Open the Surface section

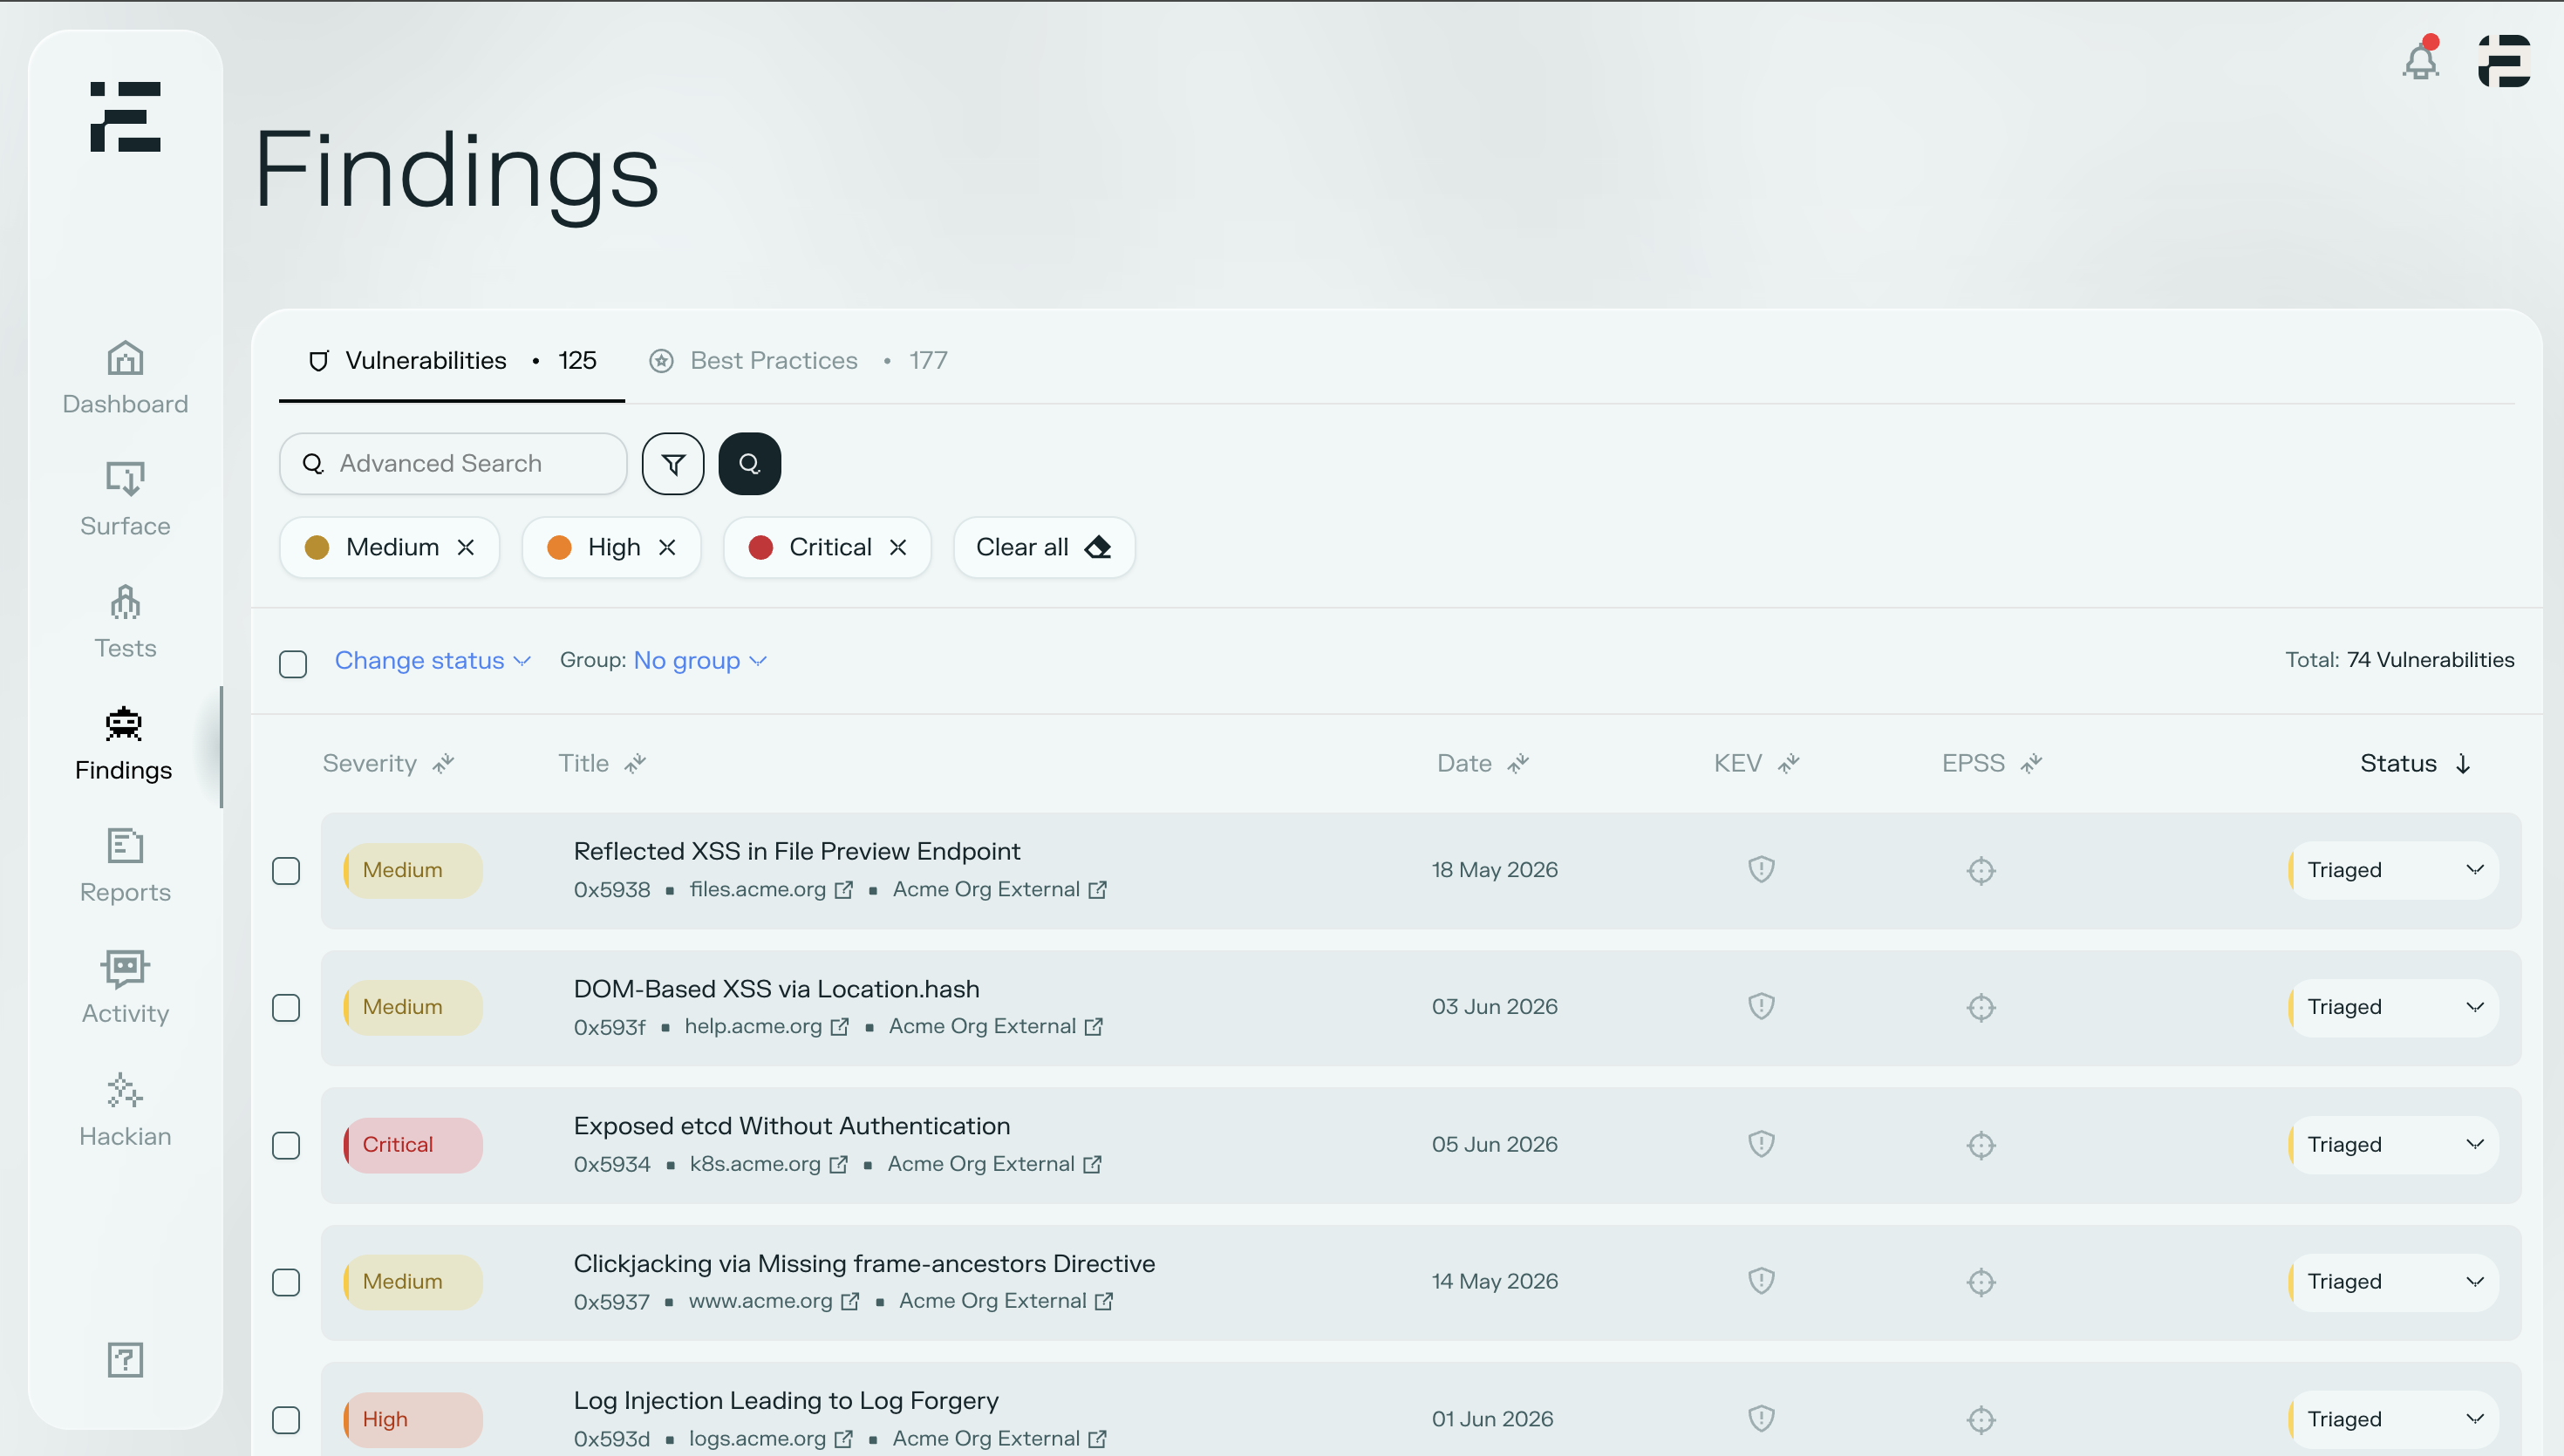[125, 499]
